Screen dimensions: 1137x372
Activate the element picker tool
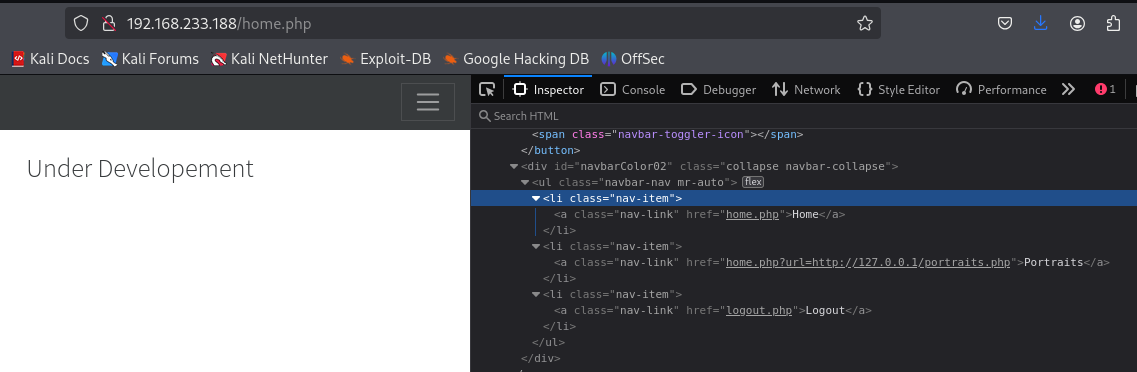click(x=487, y=89)
